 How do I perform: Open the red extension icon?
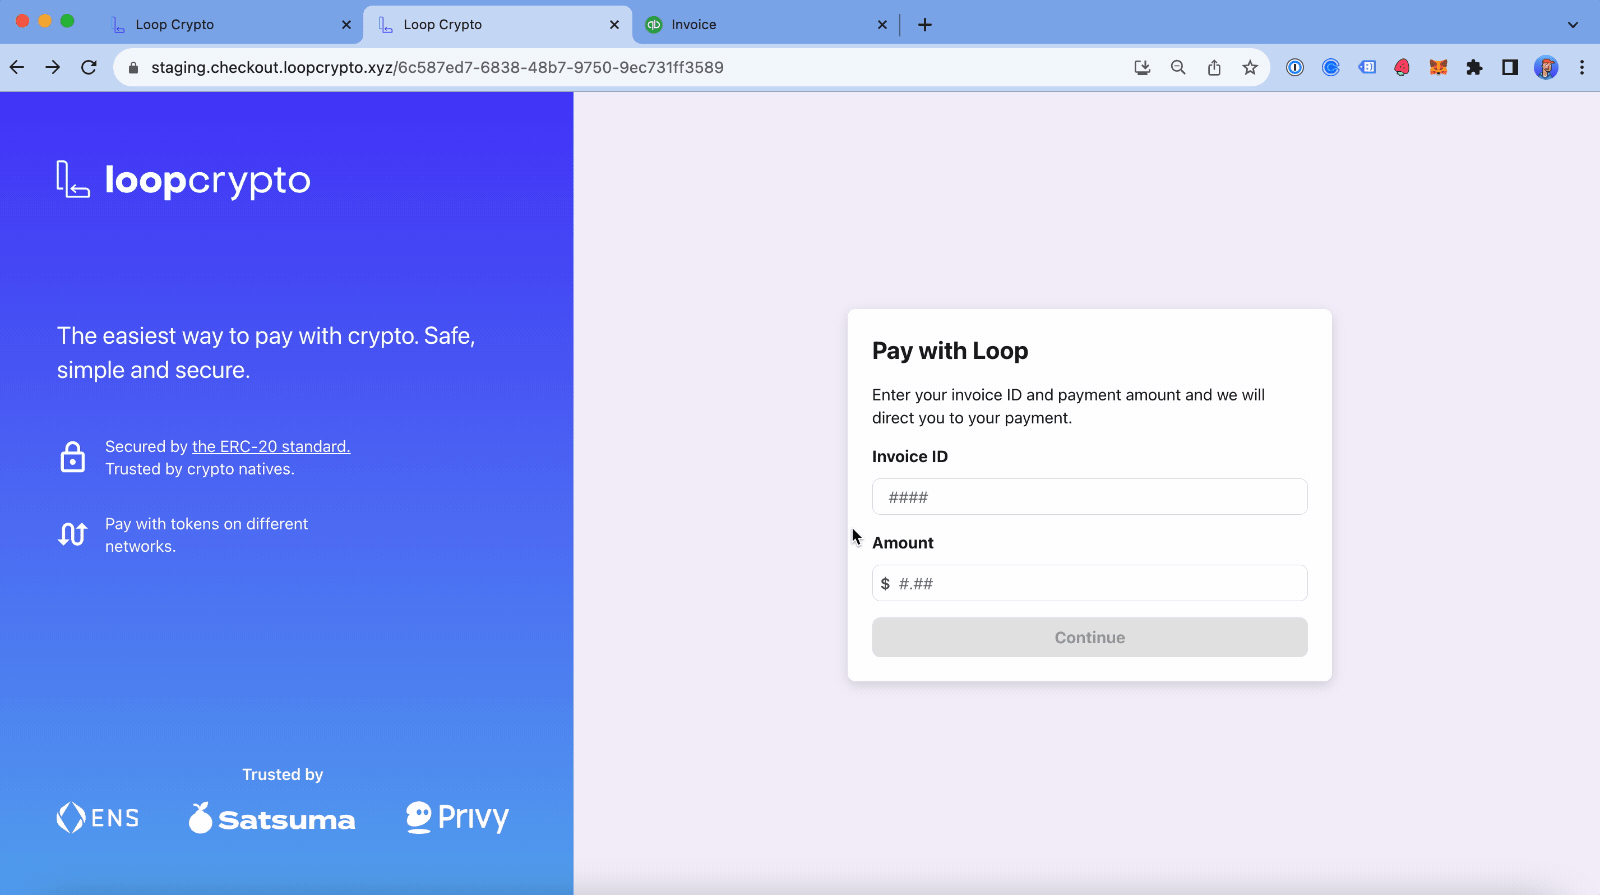(x=1402, y=67)
